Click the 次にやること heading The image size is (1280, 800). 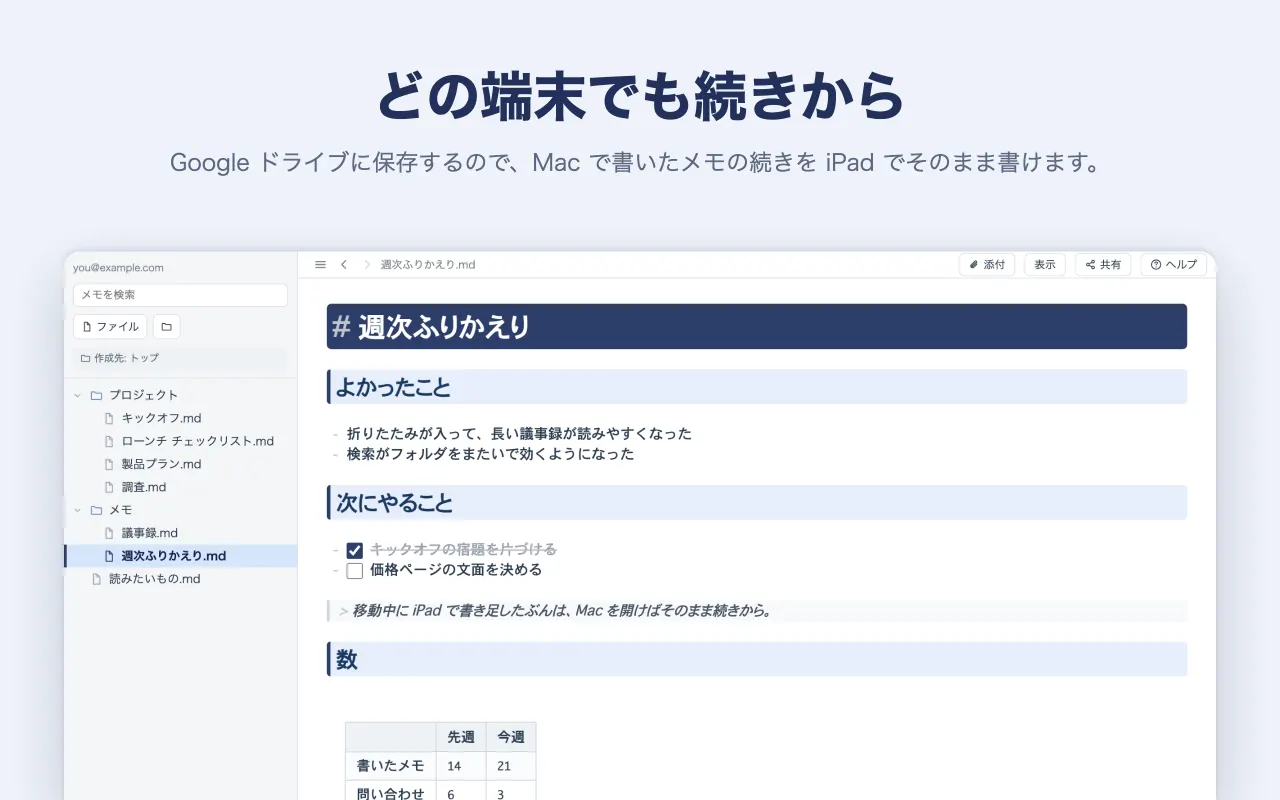[x=757, y=503]
